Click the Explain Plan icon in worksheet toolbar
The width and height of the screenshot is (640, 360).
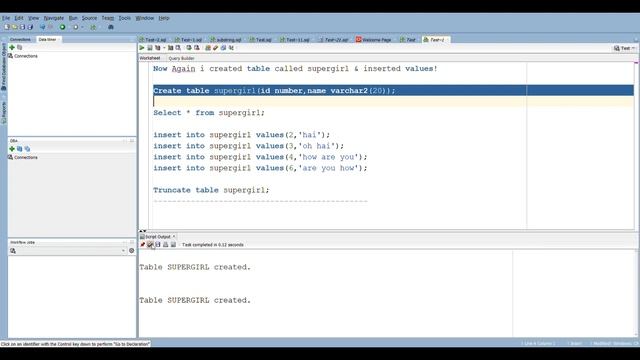click(158, 48)
